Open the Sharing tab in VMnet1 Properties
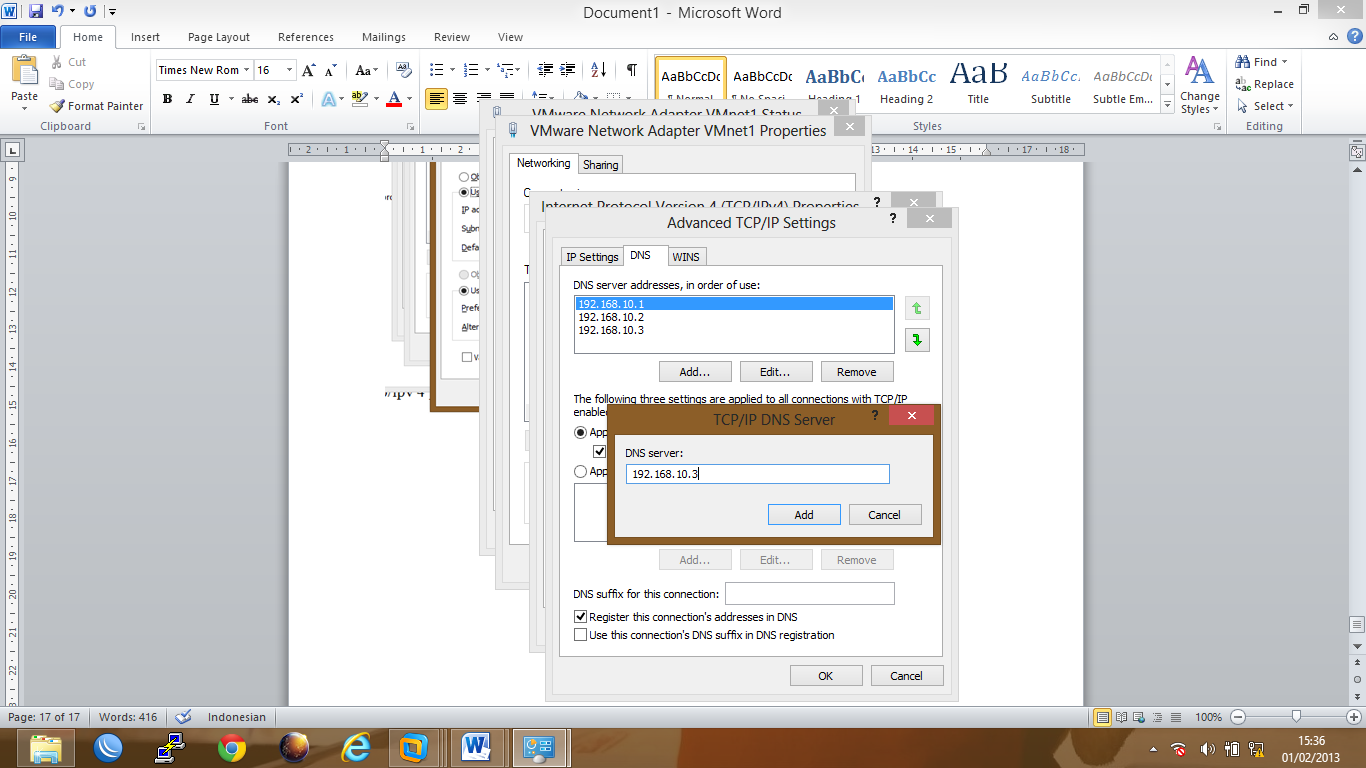 600,164
